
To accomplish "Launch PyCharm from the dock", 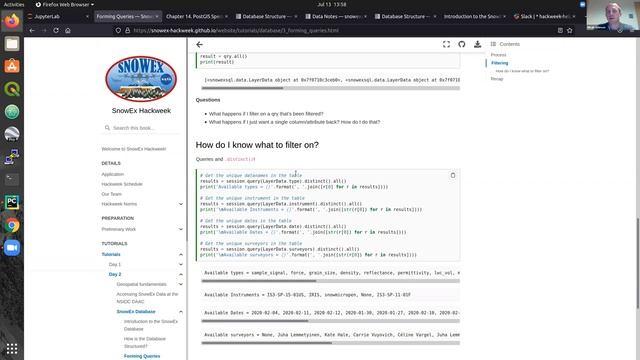I will pyautogui.click(x=12, y=202).
